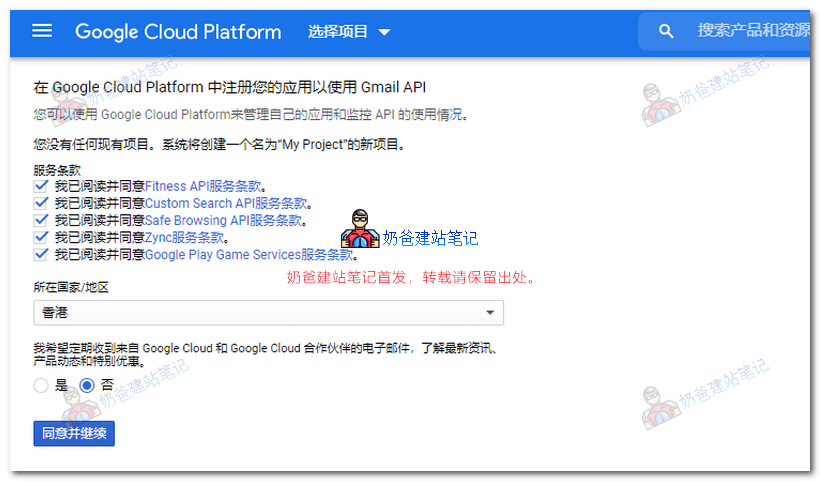Open the Safe Browsing API服务条款 link
Screen dimensions: 821x482
(224, 220)
